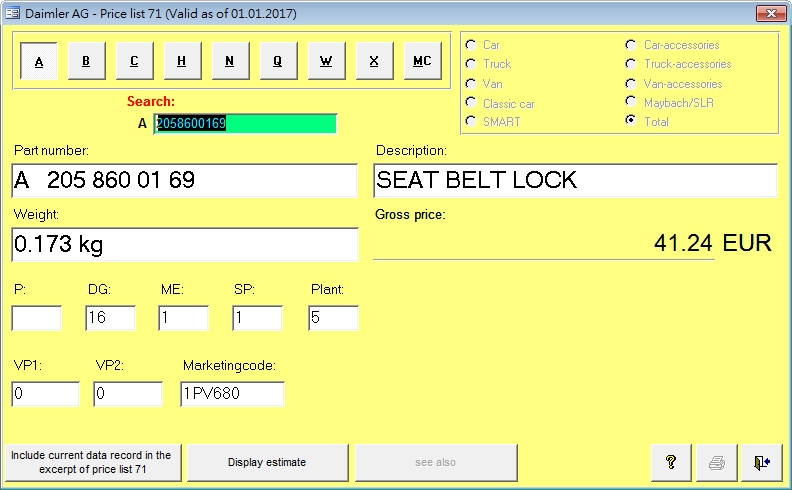
Task: Click the Gross price label
Action: [x=410, y=215]
